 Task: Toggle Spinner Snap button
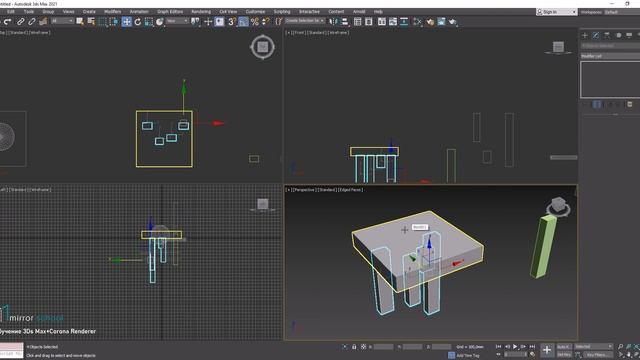pos(265,22)
